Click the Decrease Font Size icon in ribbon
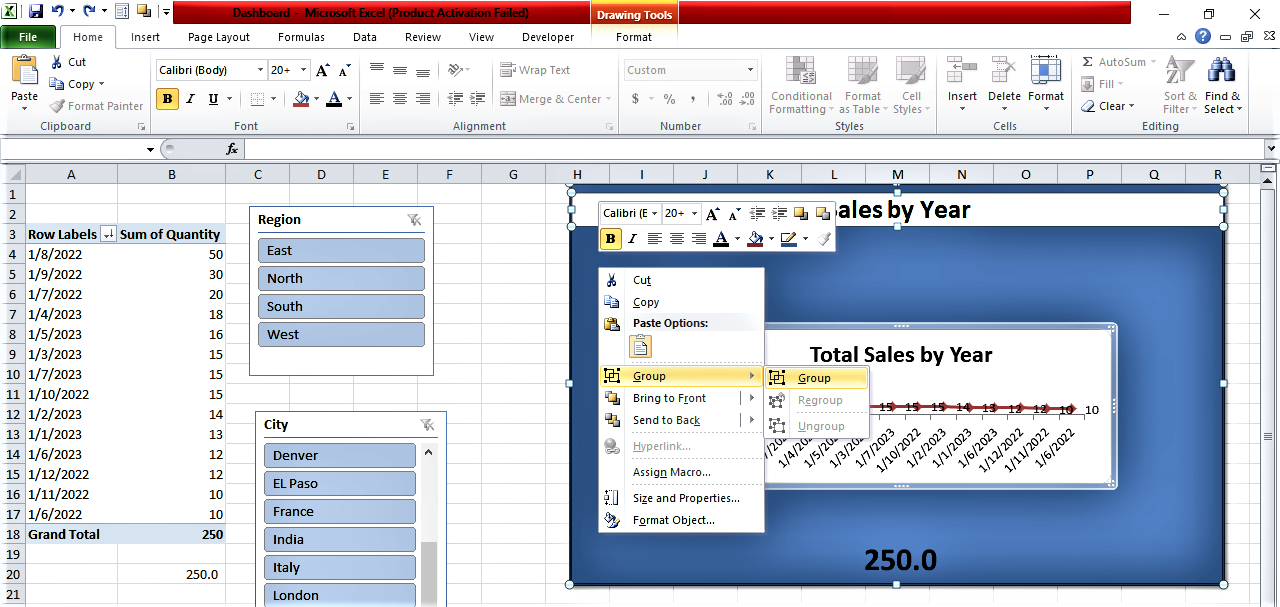Screen dimensions: 1280x607 344,70
